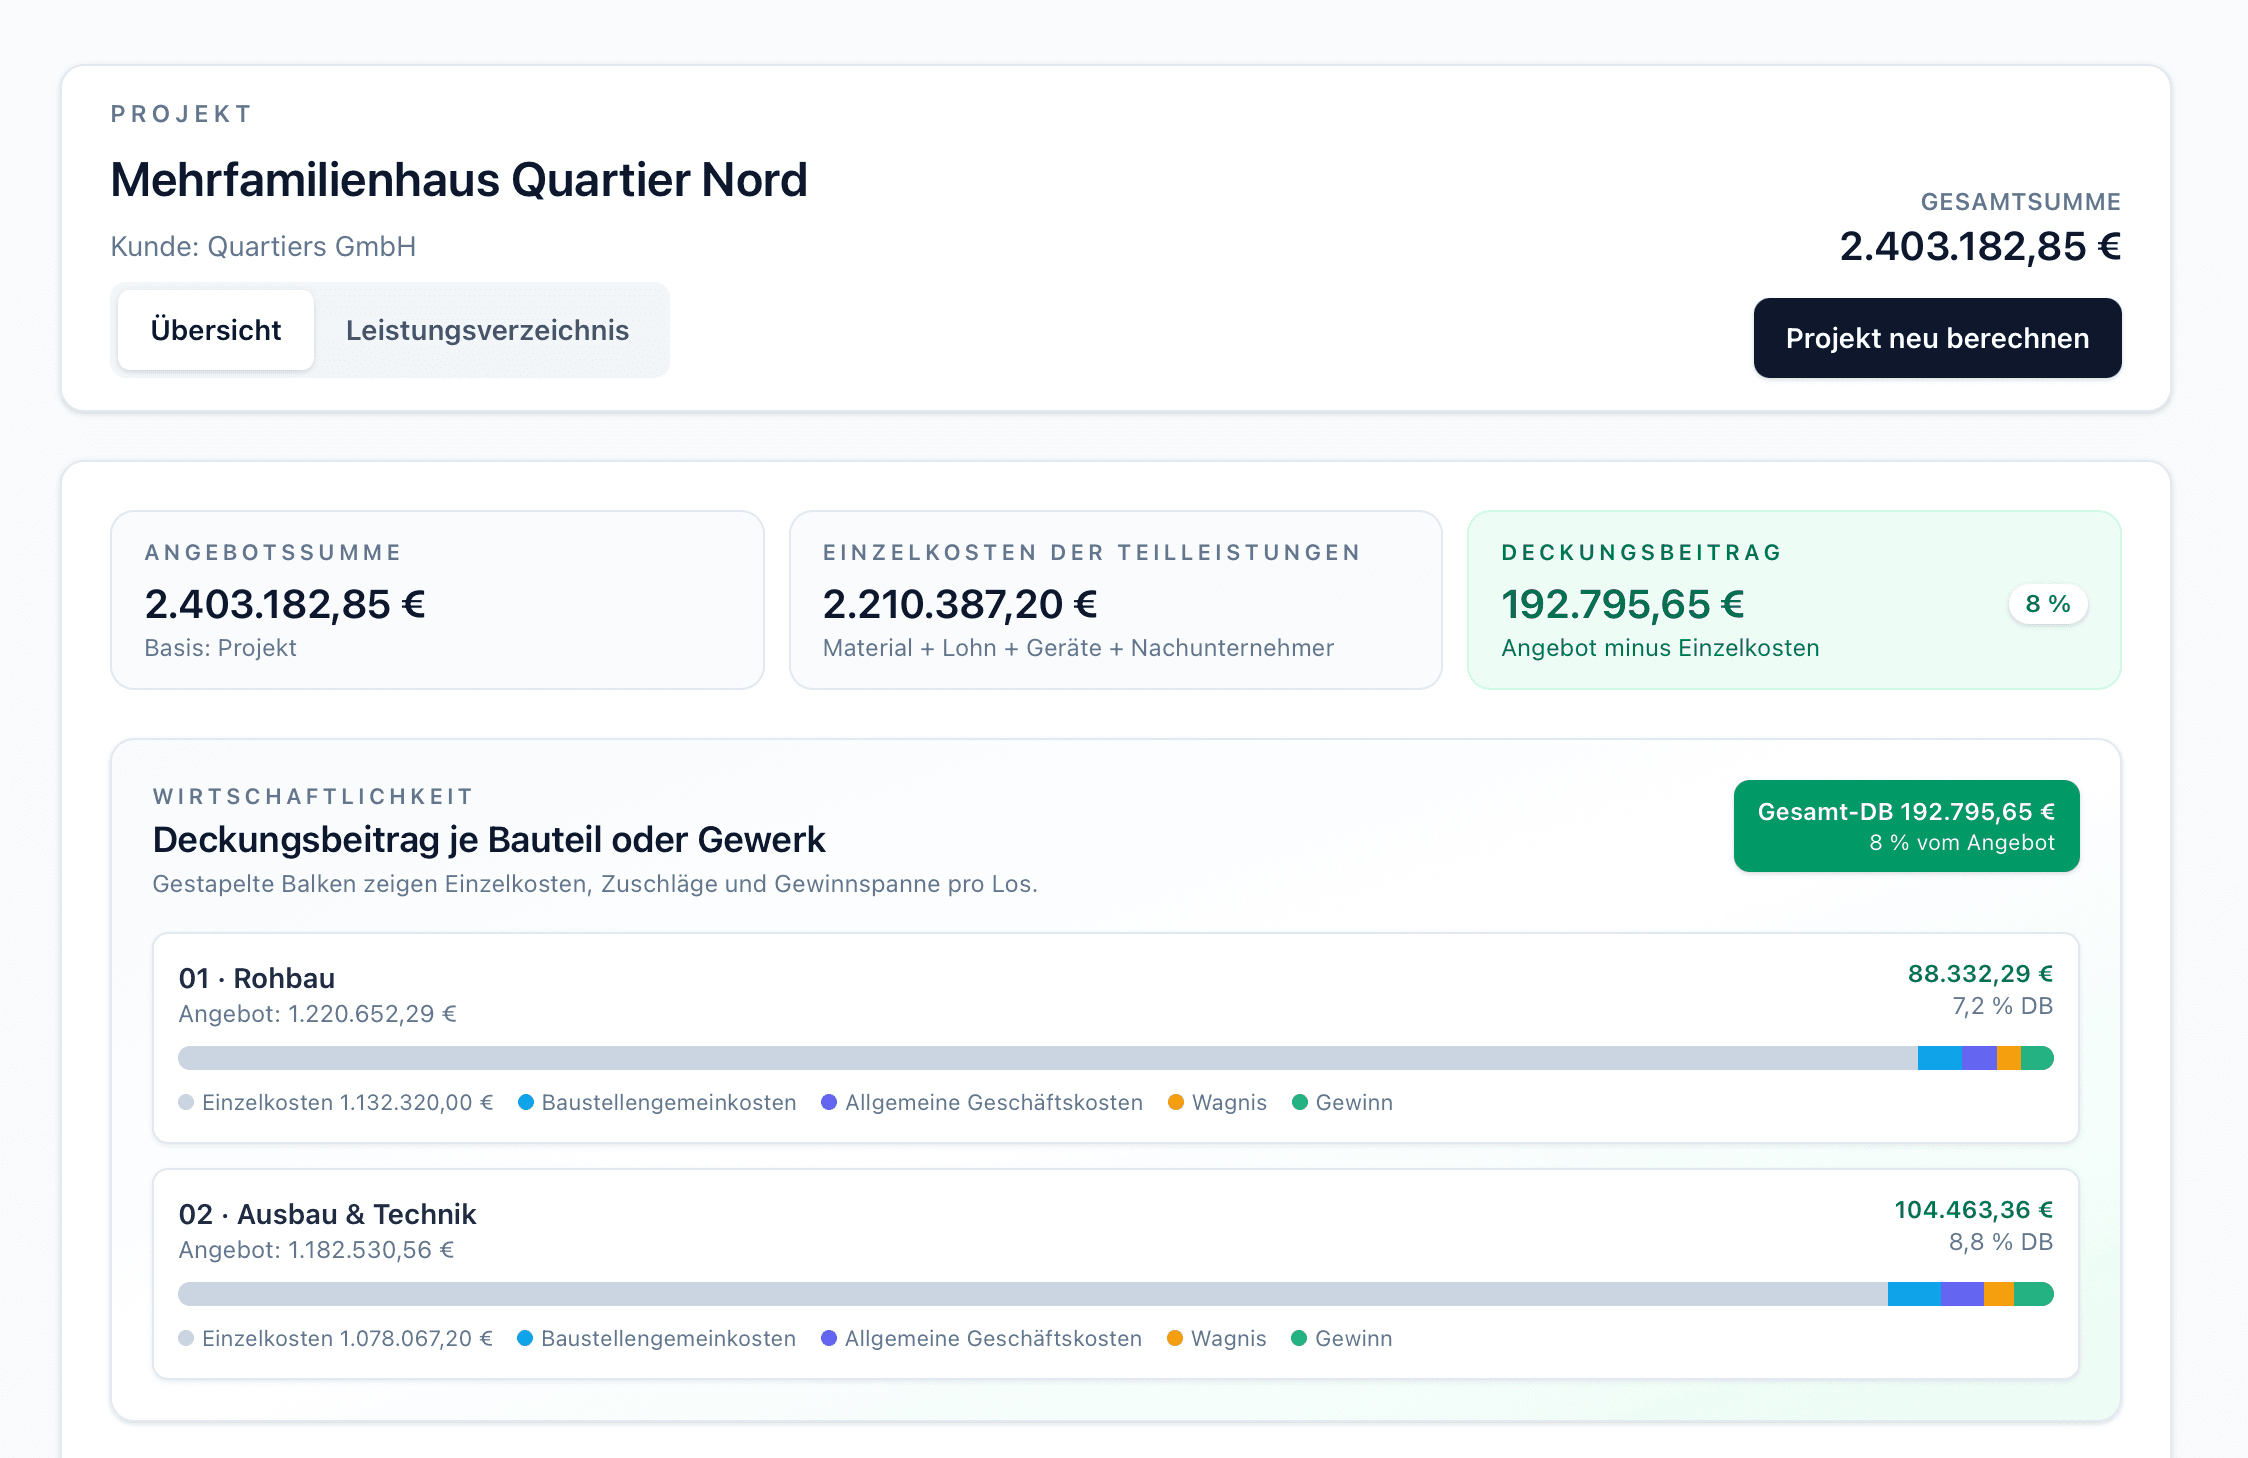2248x1458 pixels.
Task: Click the Rohbau contribution value 88.332,29 €
Action: click(x=1980, y=974)
